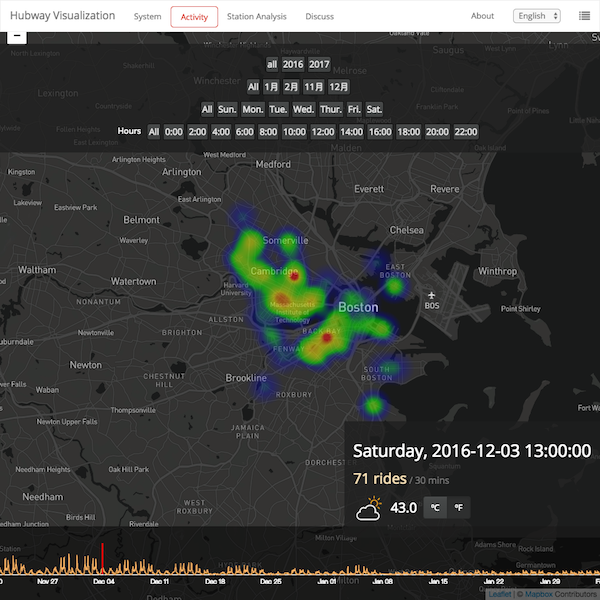Choose the 2:00 hour filter
Screen dimensions: 600x600
point(197,132)
